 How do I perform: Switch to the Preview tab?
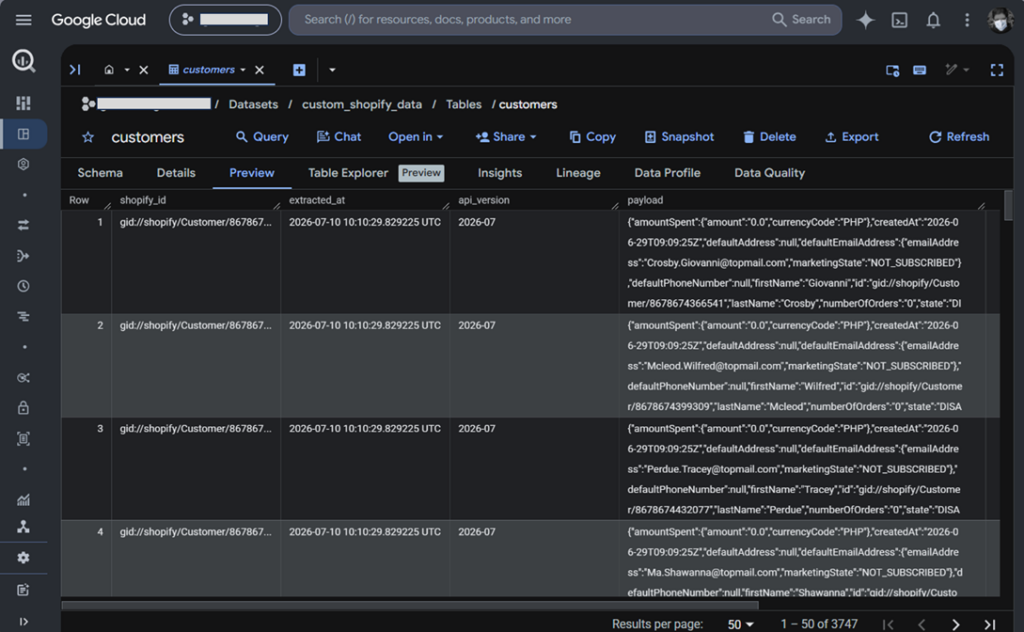click(251, 173)
